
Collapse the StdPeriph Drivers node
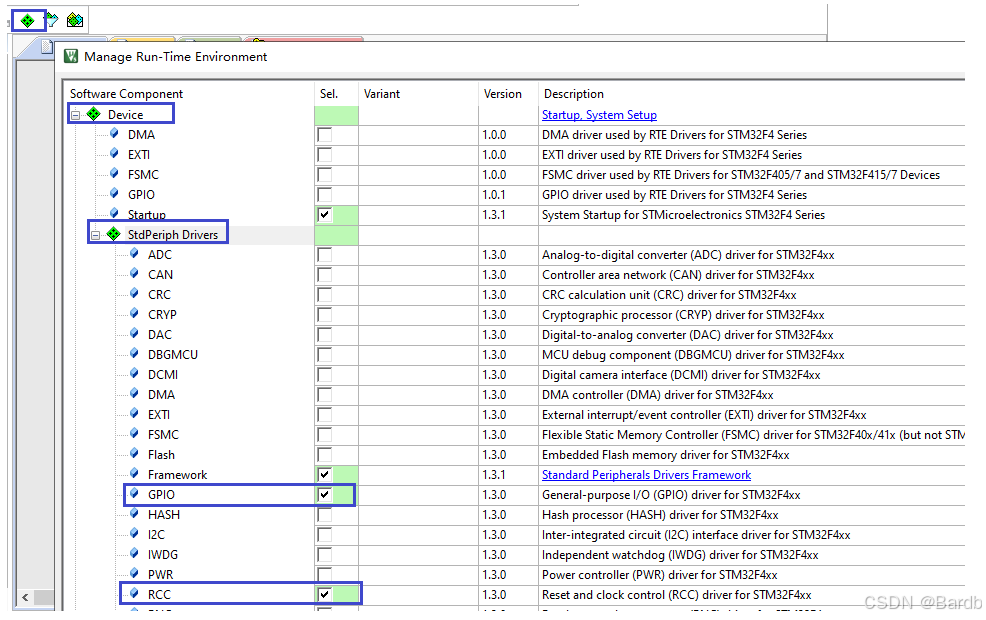[x=96, y=235]
